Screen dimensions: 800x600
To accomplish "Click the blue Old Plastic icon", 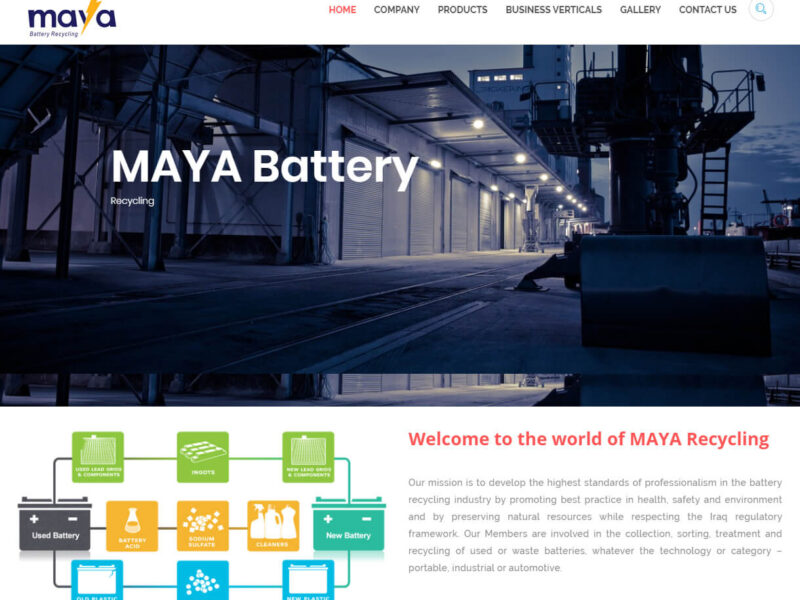I will [97, 580].
